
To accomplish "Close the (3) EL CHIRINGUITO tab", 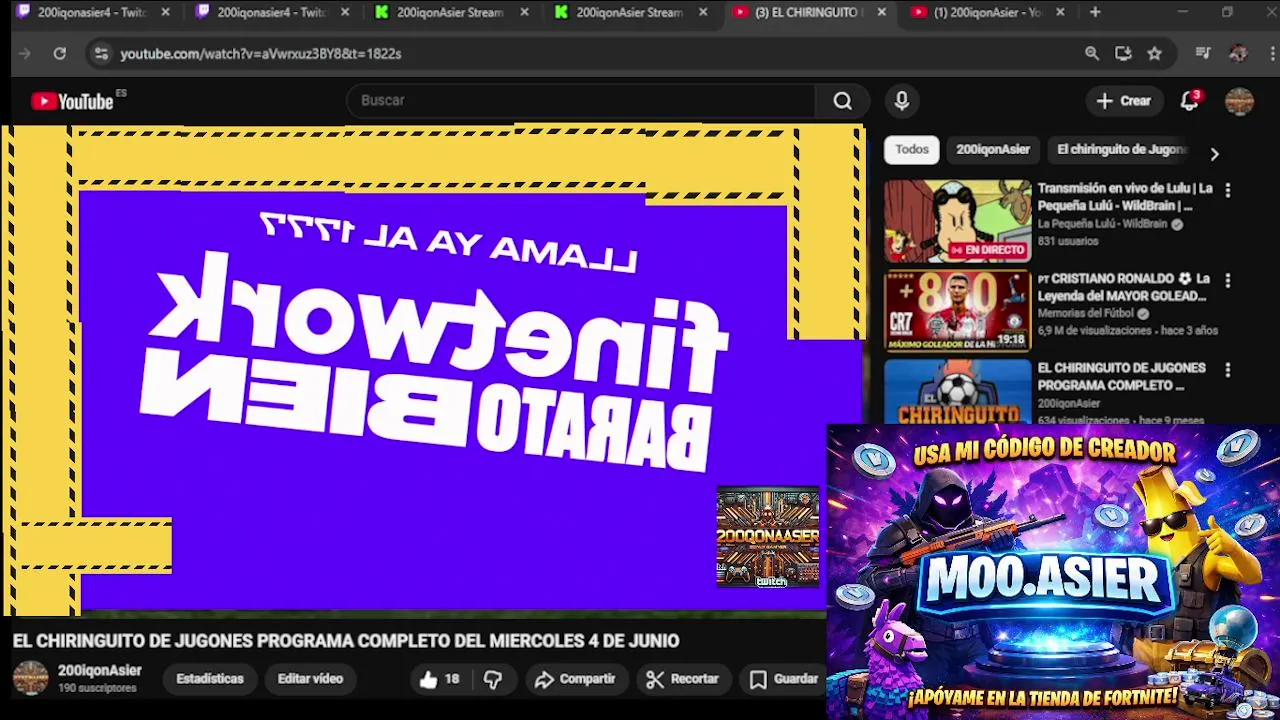I will [x=881, y=12].
